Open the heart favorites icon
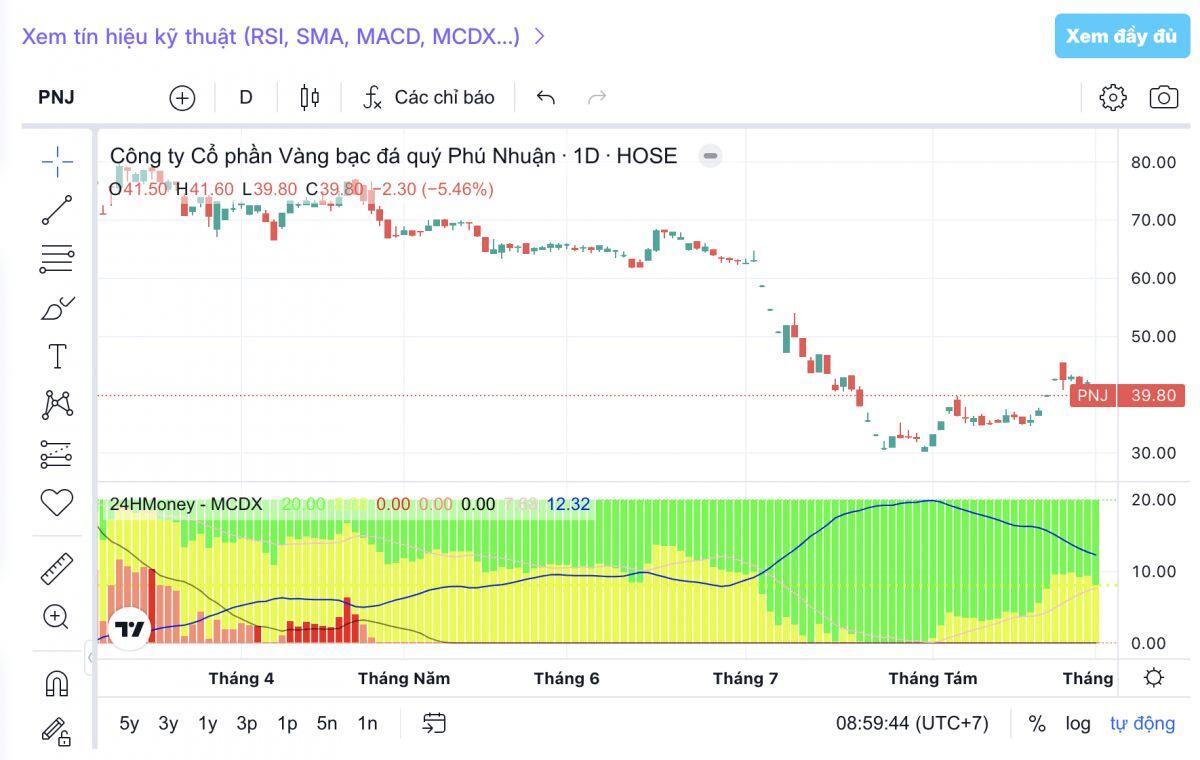The image size is (1200, 760). (x=57, y=502)
